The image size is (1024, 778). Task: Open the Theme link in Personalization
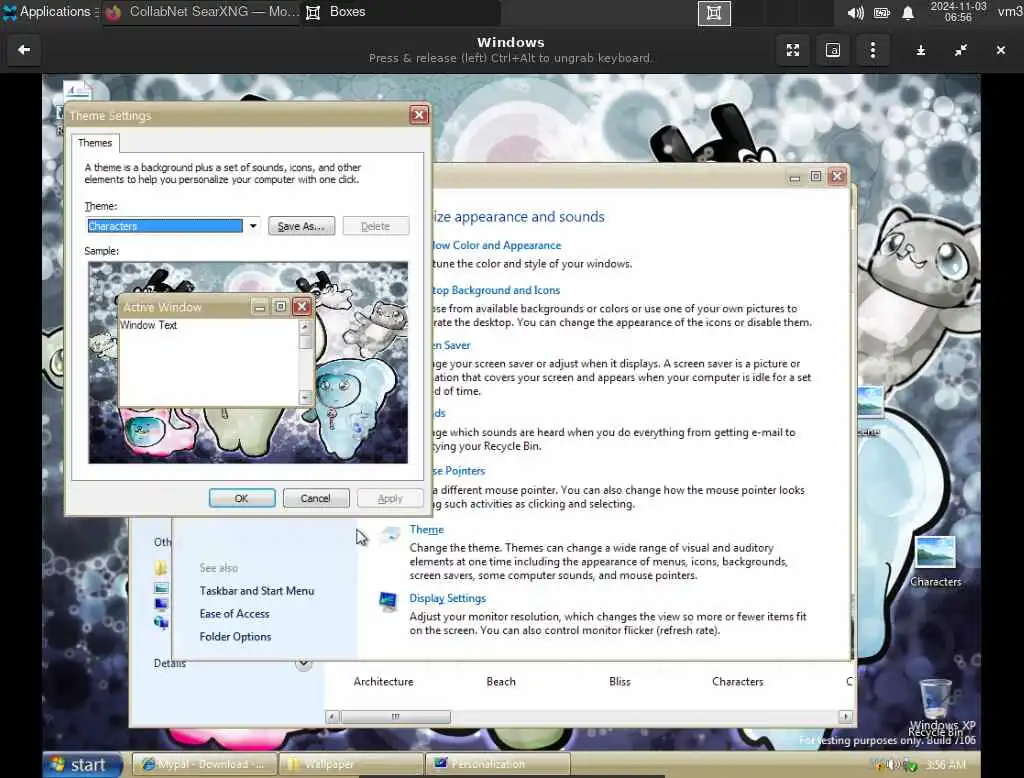[426, 530]
